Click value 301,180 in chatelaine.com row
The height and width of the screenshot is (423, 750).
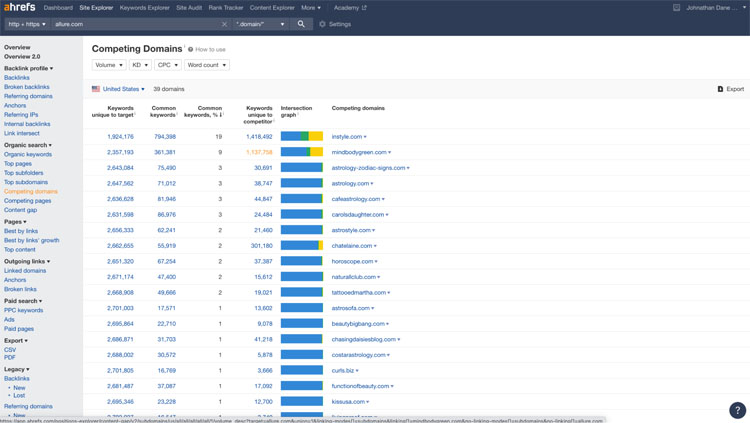(262, 246)
